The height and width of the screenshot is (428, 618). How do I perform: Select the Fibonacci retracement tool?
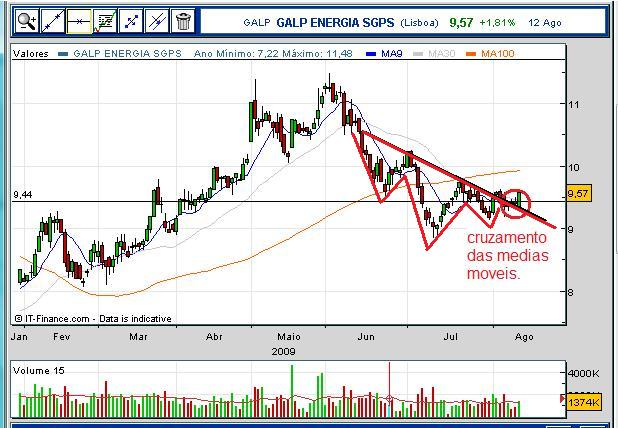click(x=105, y=21)
